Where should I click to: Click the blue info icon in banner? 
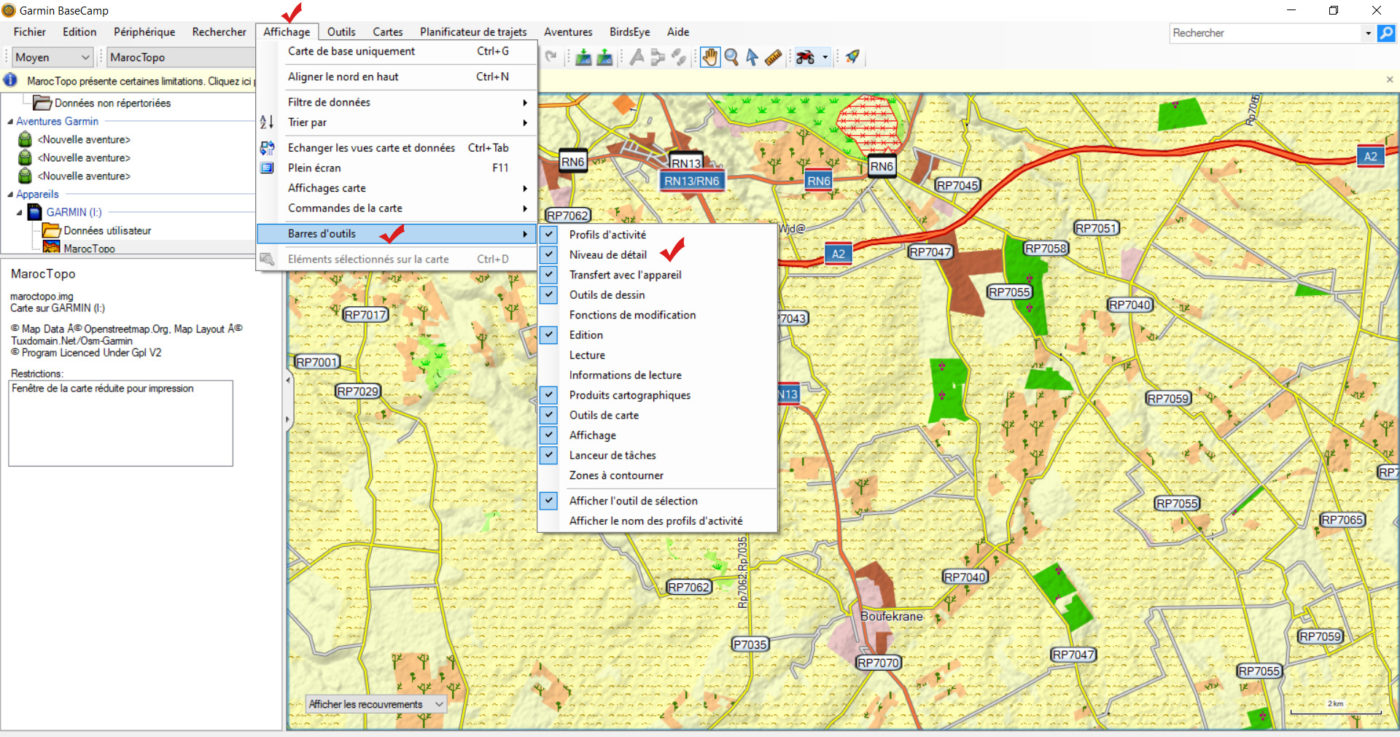point(10,80)
